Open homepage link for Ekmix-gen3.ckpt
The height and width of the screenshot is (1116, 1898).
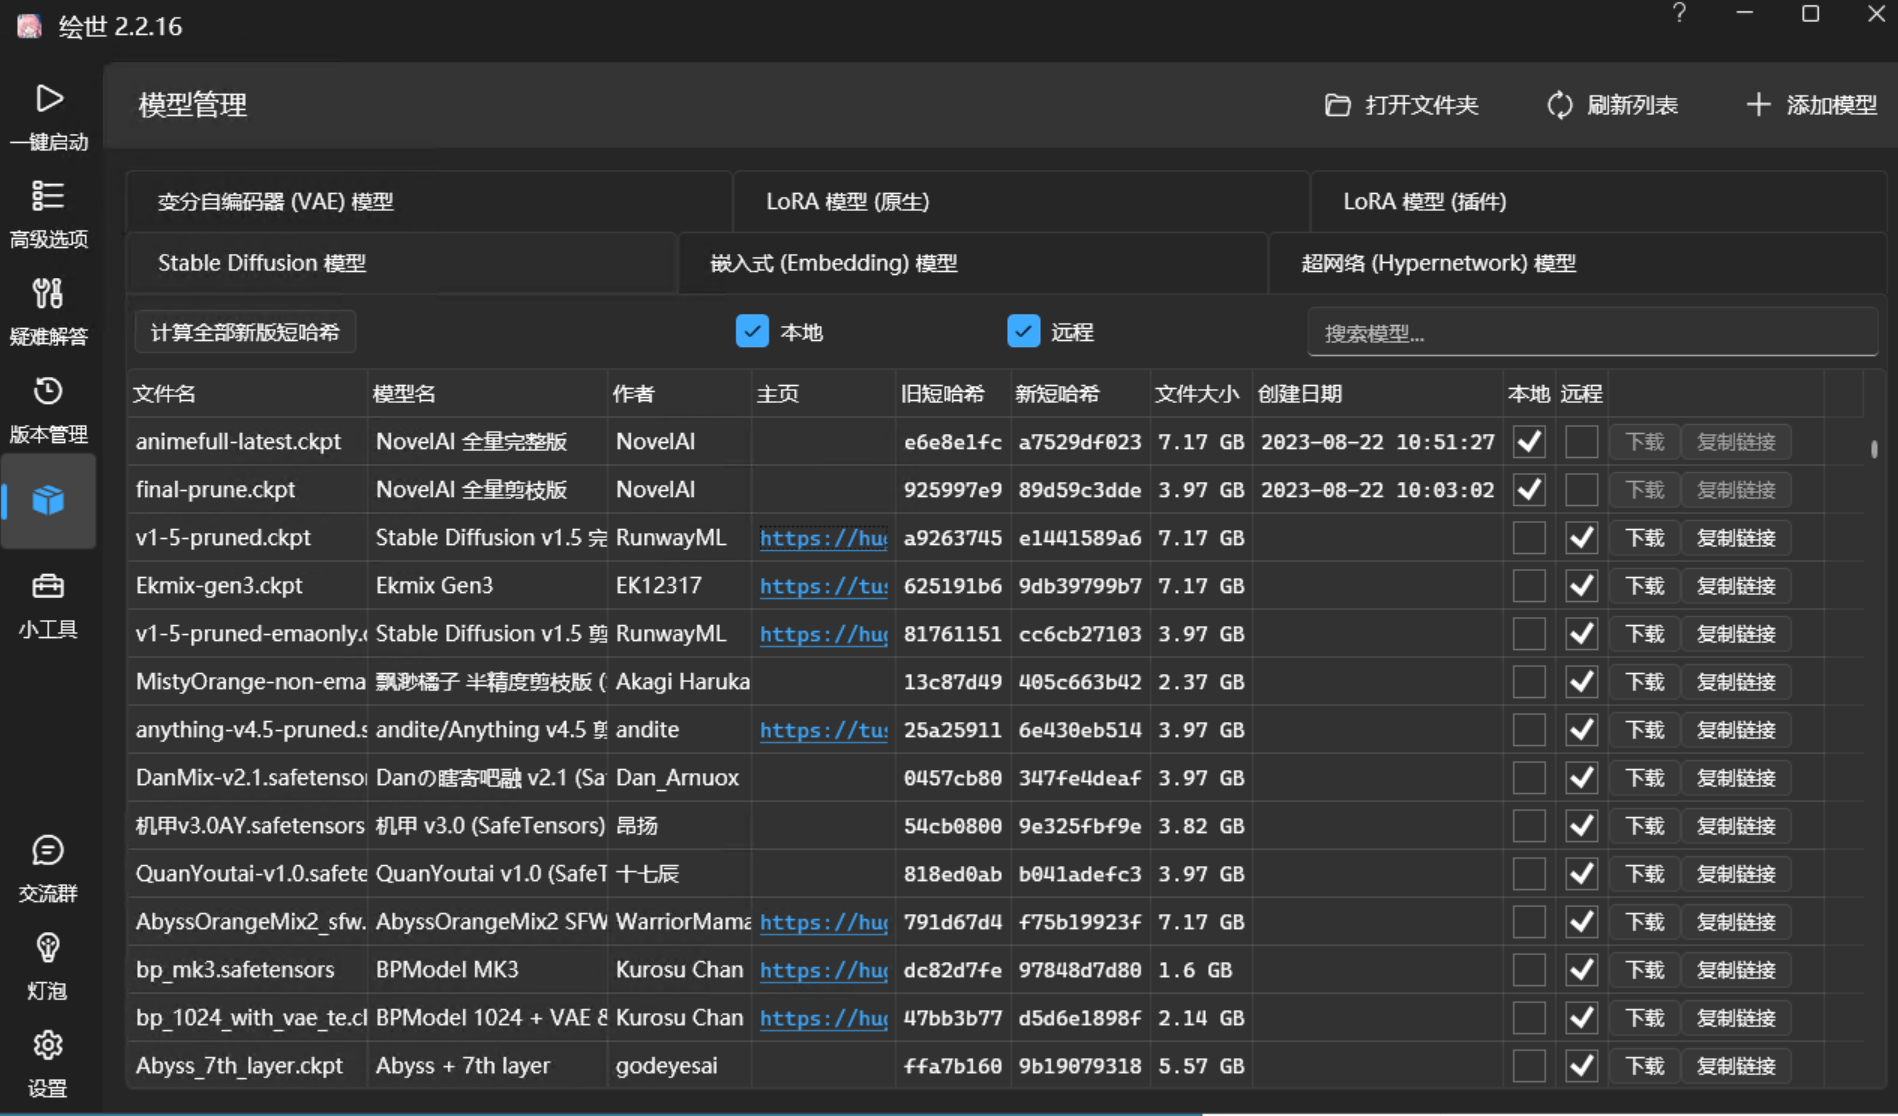[823, 586]
